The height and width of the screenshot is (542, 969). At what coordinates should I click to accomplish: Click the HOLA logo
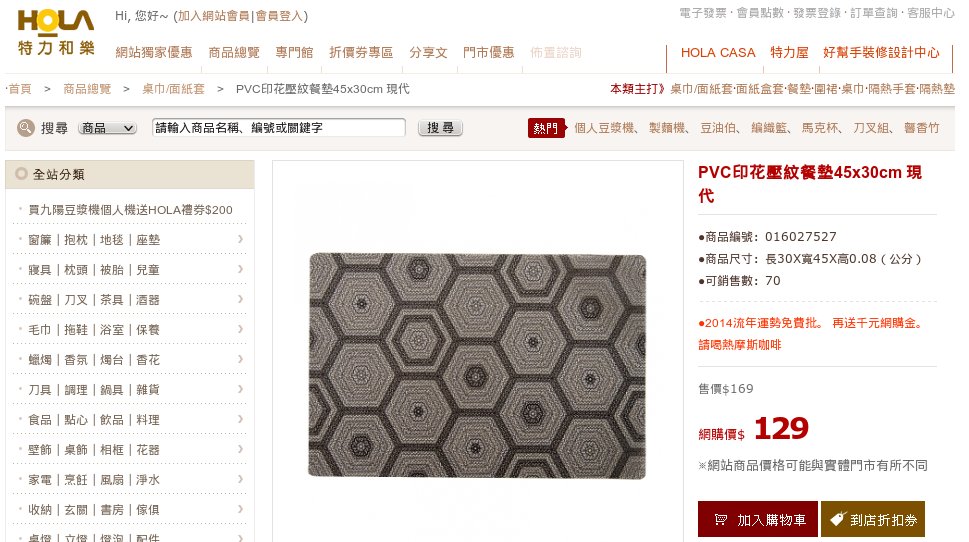(56, 32)
